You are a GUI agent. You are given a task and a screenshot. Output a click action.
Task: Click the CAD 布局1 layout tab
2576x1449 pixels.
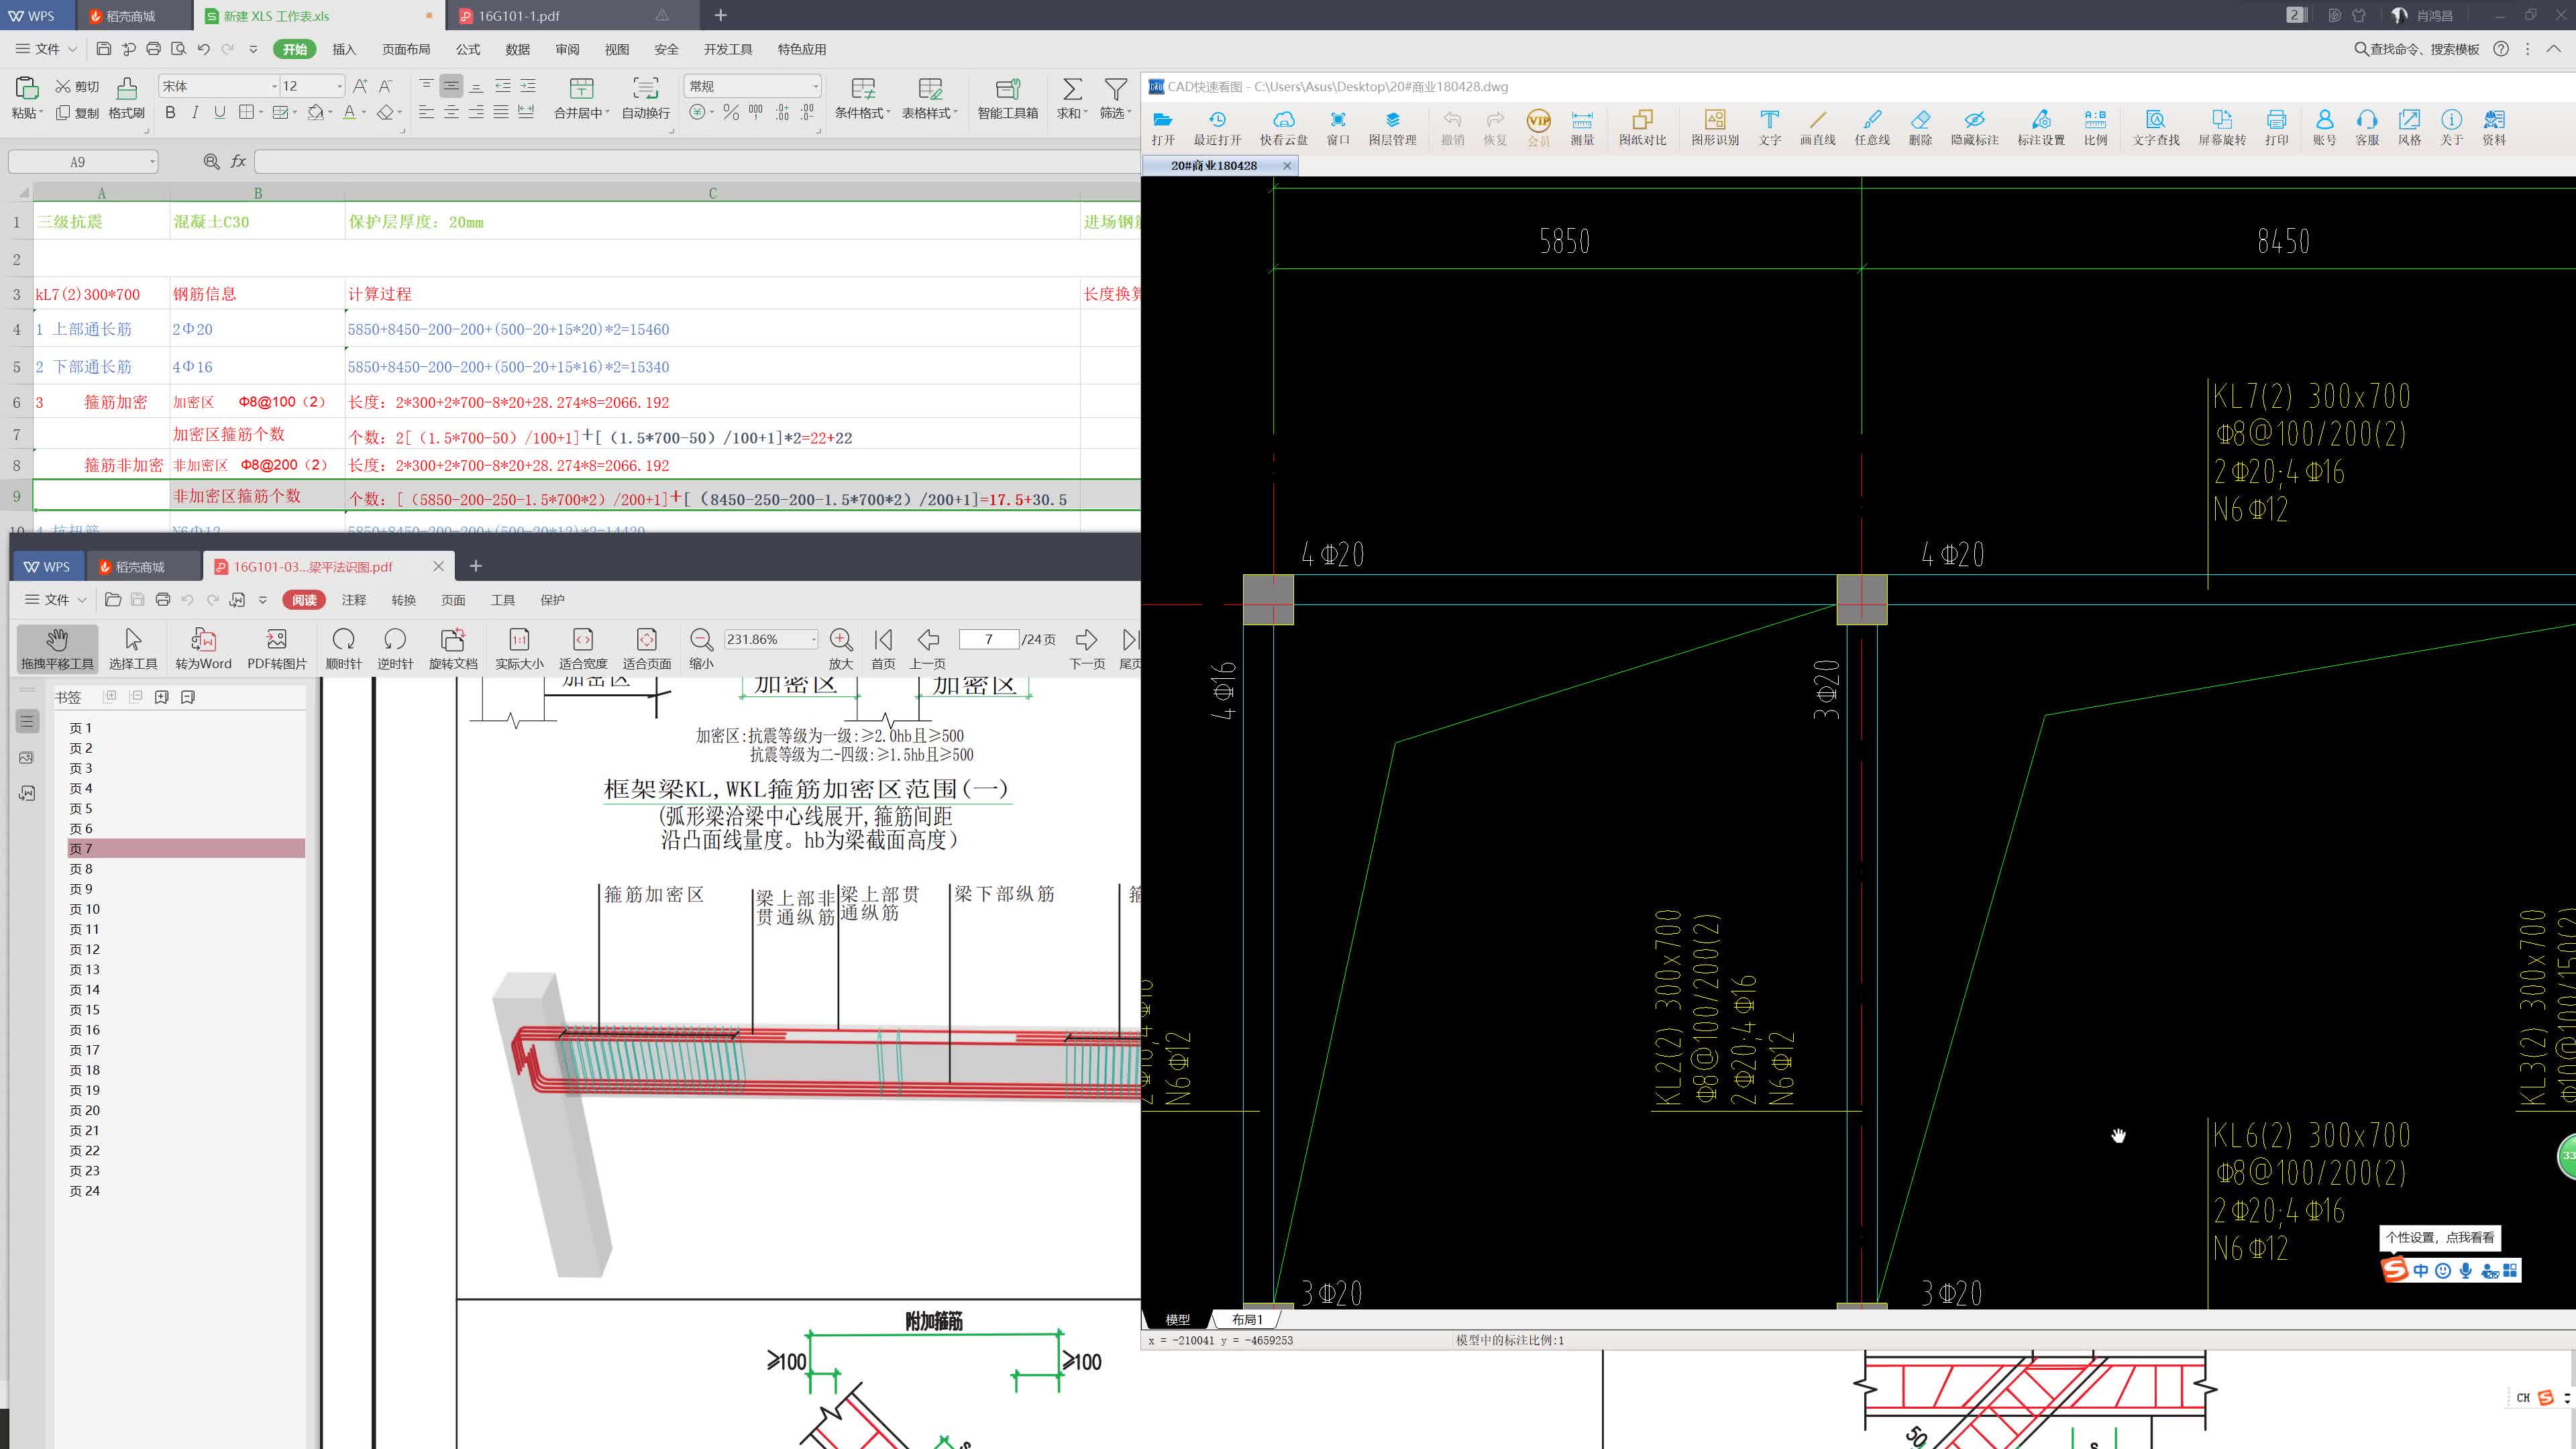coord(1246,1319)
